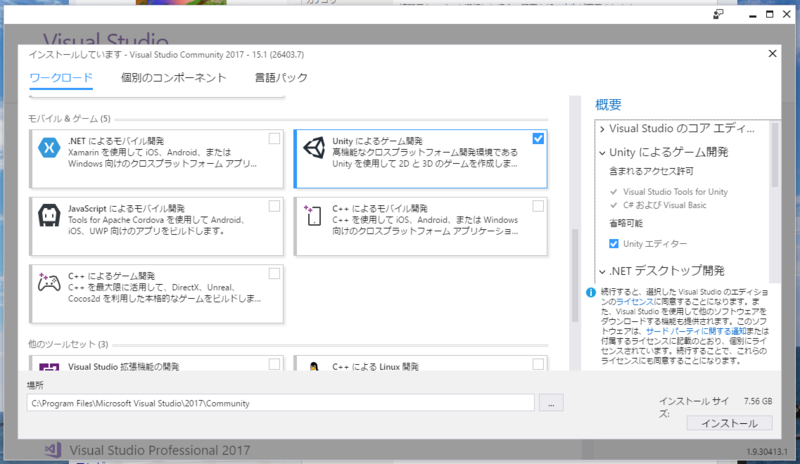Screen dimensions: 800x464
Task: Click the 7.56 GB install size value
Action: click(758, 401)
